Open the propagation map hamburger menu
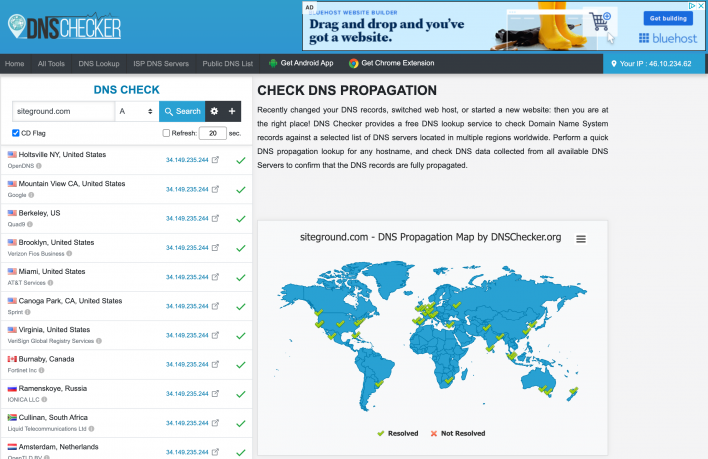 pyautogui.click(x=581, y=239)
